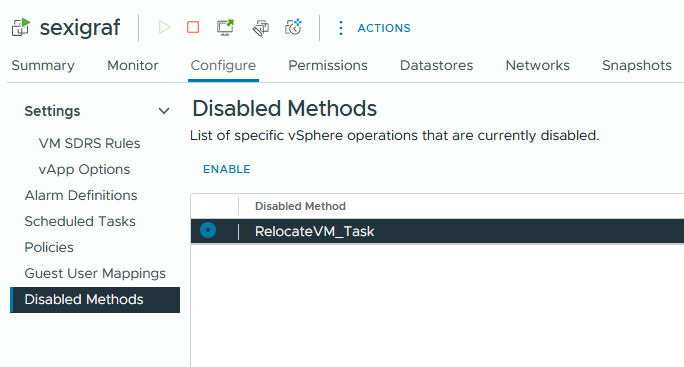Click the red Power Off square icon
Screen dimensions: 684x367
pos(193,27)
